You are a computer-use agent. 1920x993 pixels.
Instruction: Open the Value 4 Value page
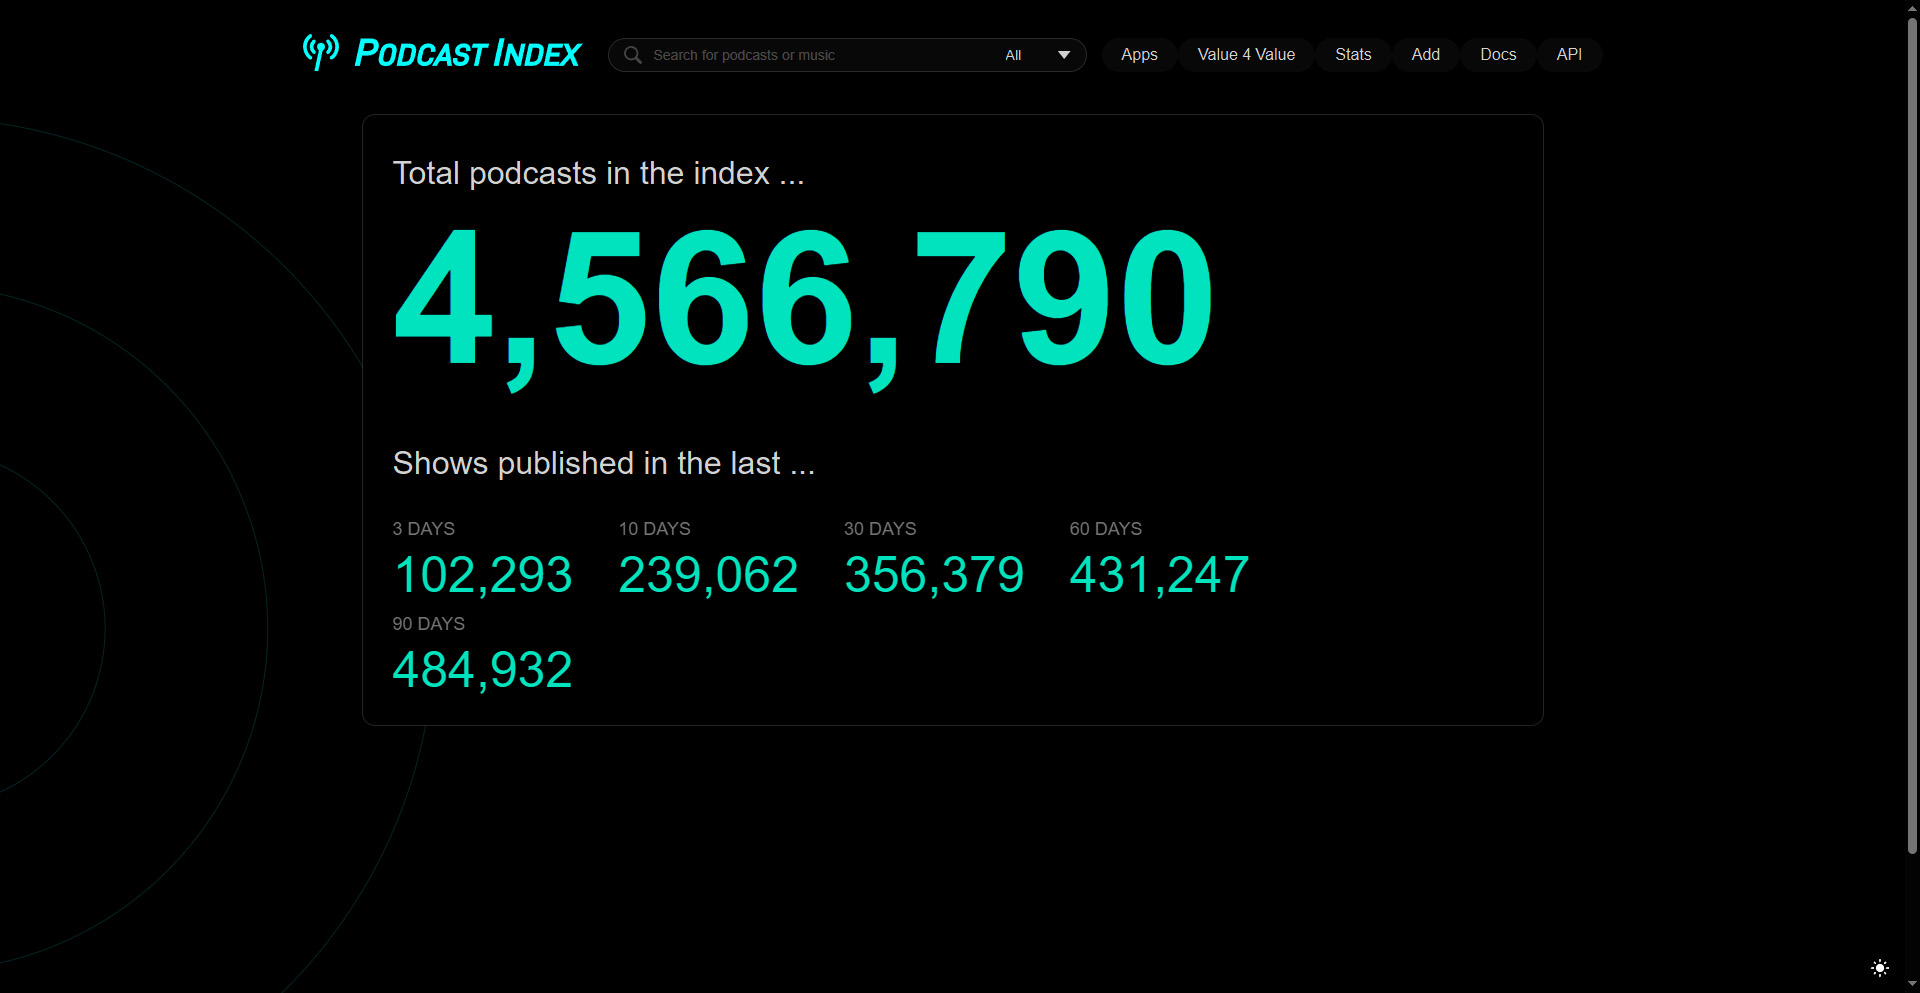[x=1246, y=55]
